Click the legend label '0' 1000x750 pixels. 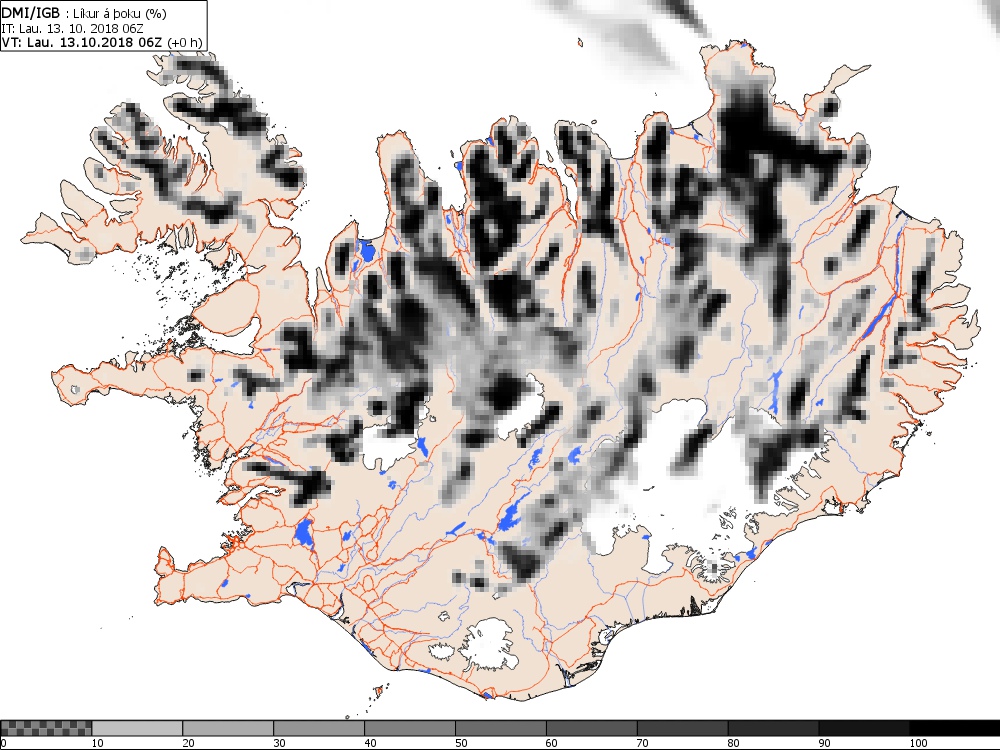click(3, 743)
